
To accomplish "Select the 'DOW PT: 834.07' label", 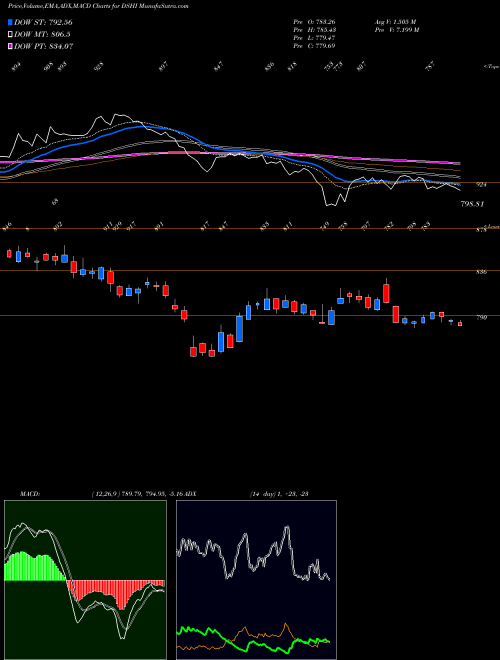I will point(44,46).
